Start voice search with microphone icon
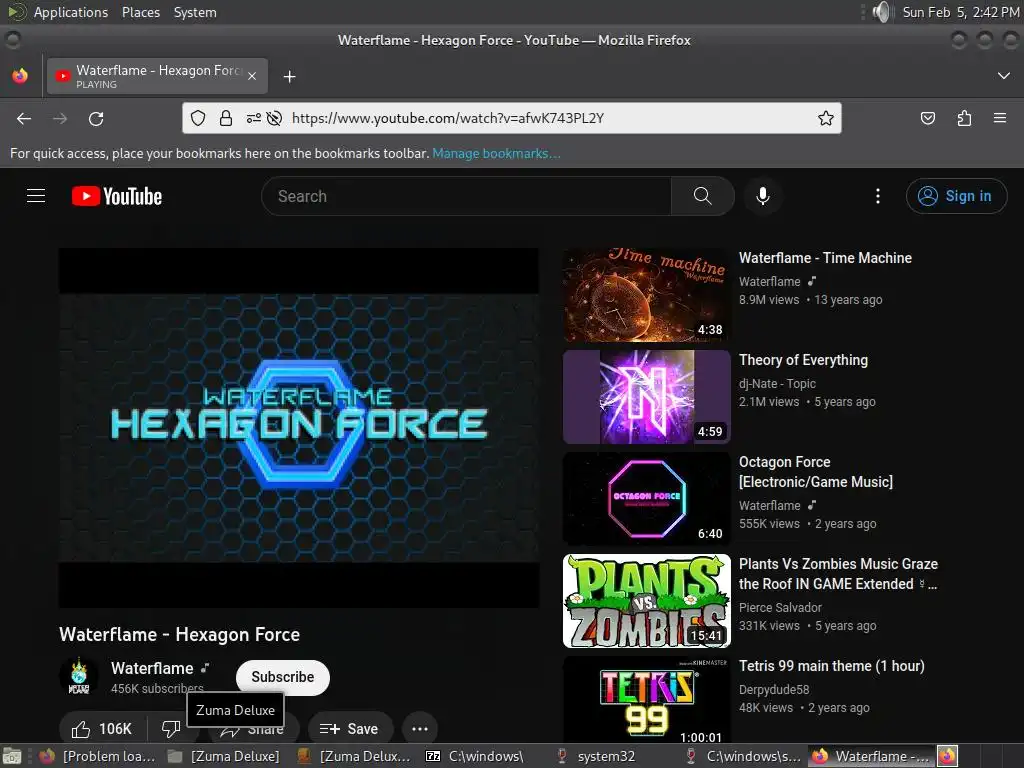The width and height of the screenshot is (1024, 768). click(762, 196)
